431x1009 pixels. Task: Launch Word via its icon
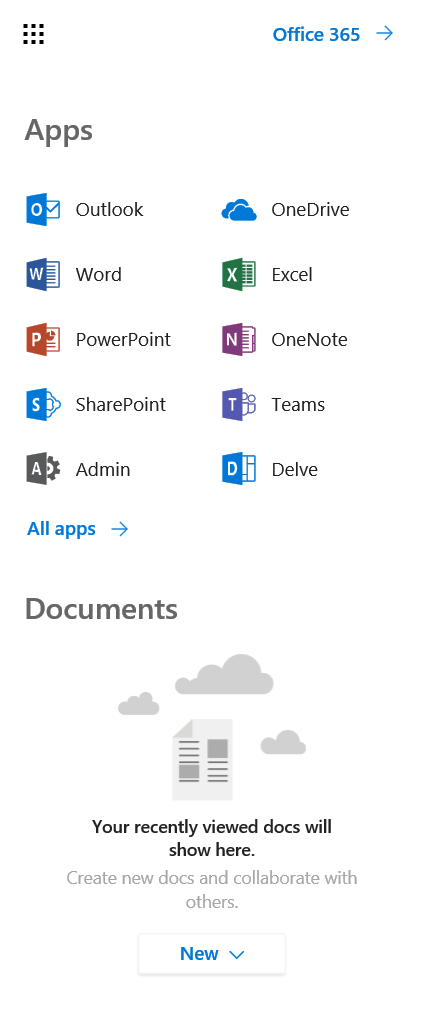pos(43,275)
